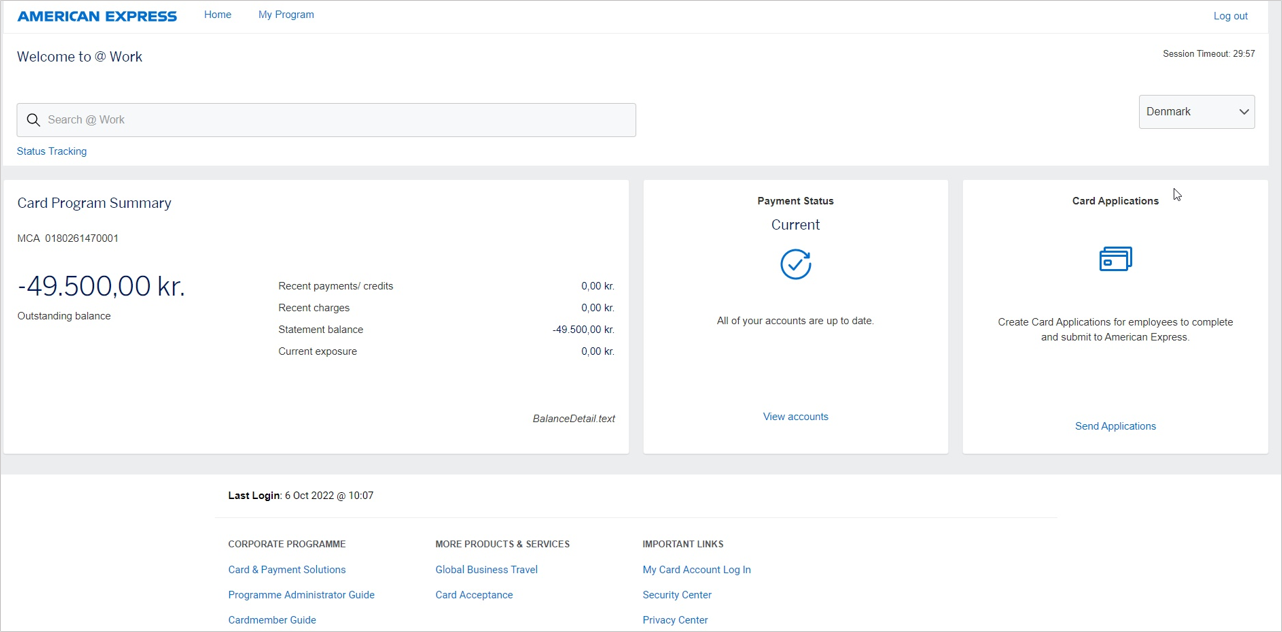Visit the Security Center link
This screenshot has height=632, width=1282.
677,595
